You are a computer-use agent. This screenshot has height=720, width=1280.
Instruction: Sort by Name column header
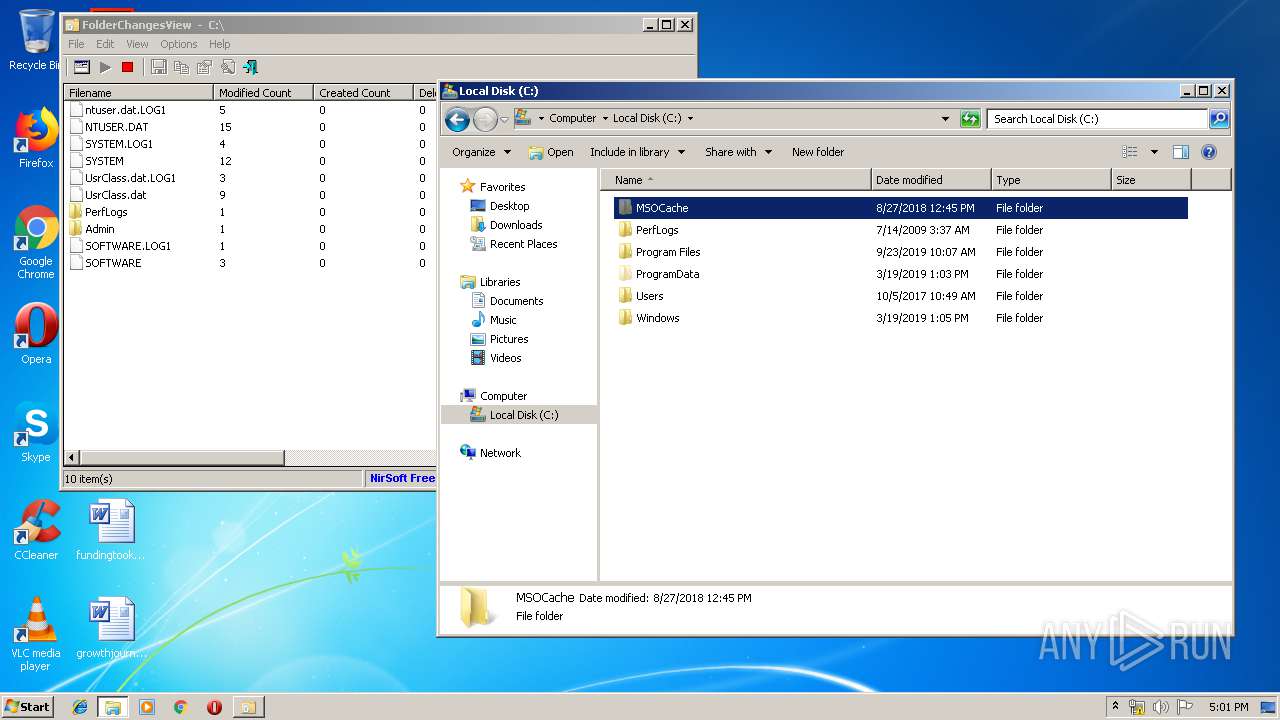coord(737,180)
